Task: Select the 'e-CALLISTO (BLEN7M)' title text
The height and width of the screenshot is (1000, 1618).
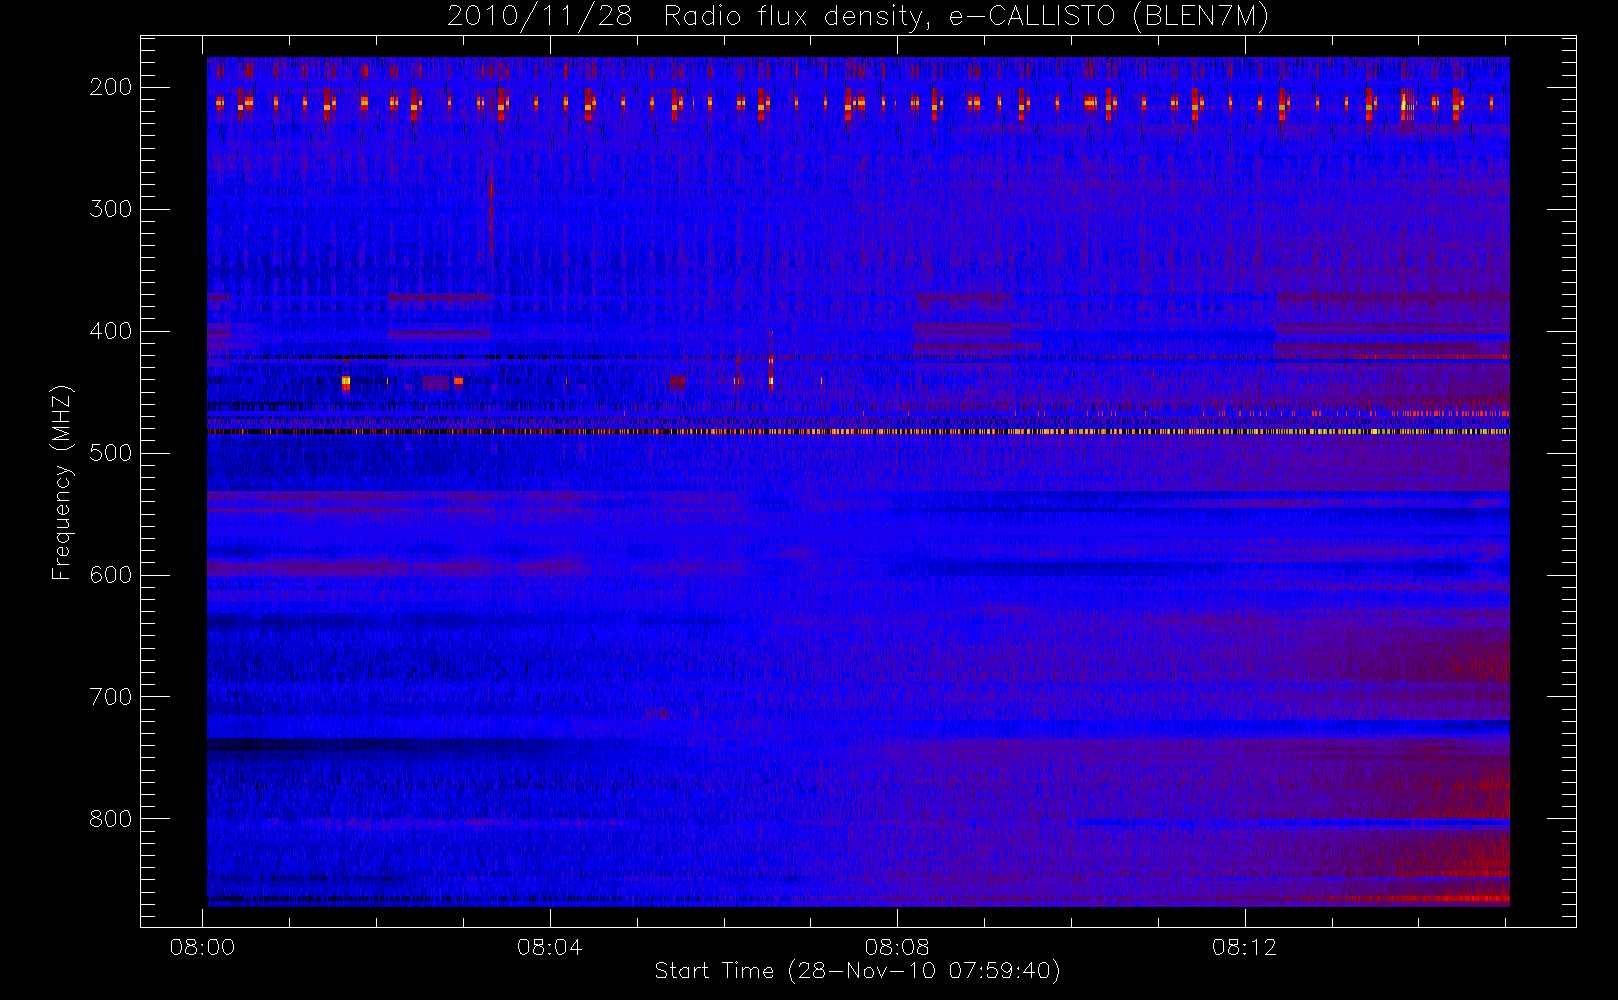Action: [1109, 17]
